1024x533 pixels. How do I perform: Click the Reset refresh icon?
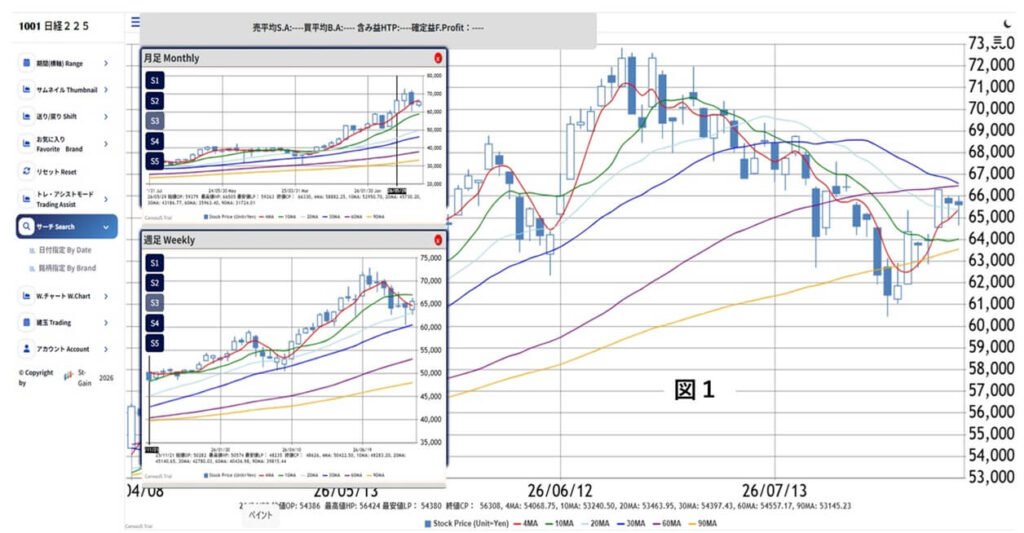[x=26, y=171]
